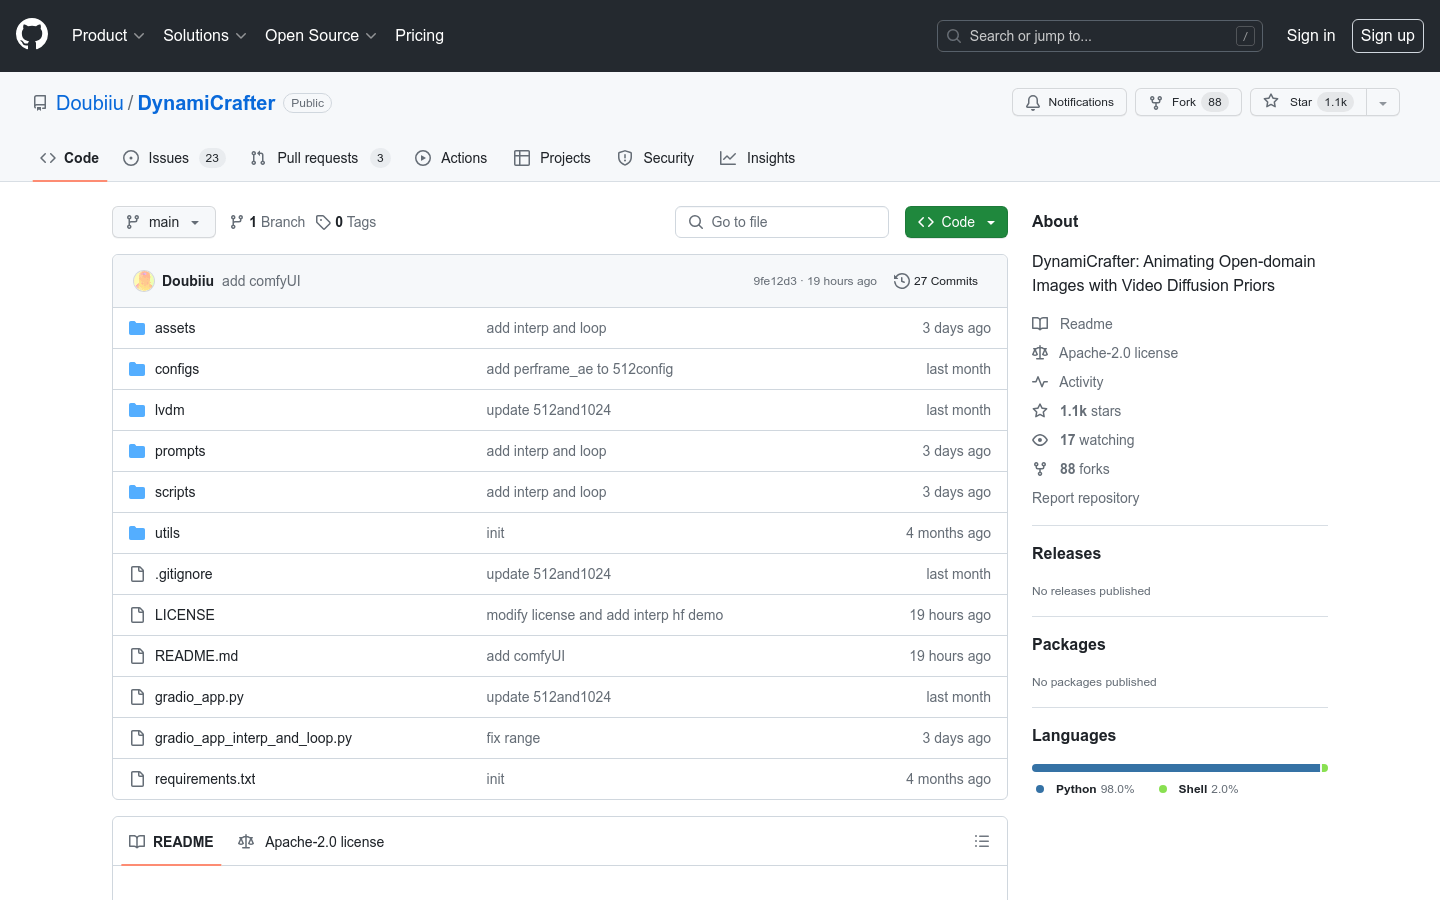Click Report repository link
Viewport: 1440px width, 900px height.
point(1085,498)
